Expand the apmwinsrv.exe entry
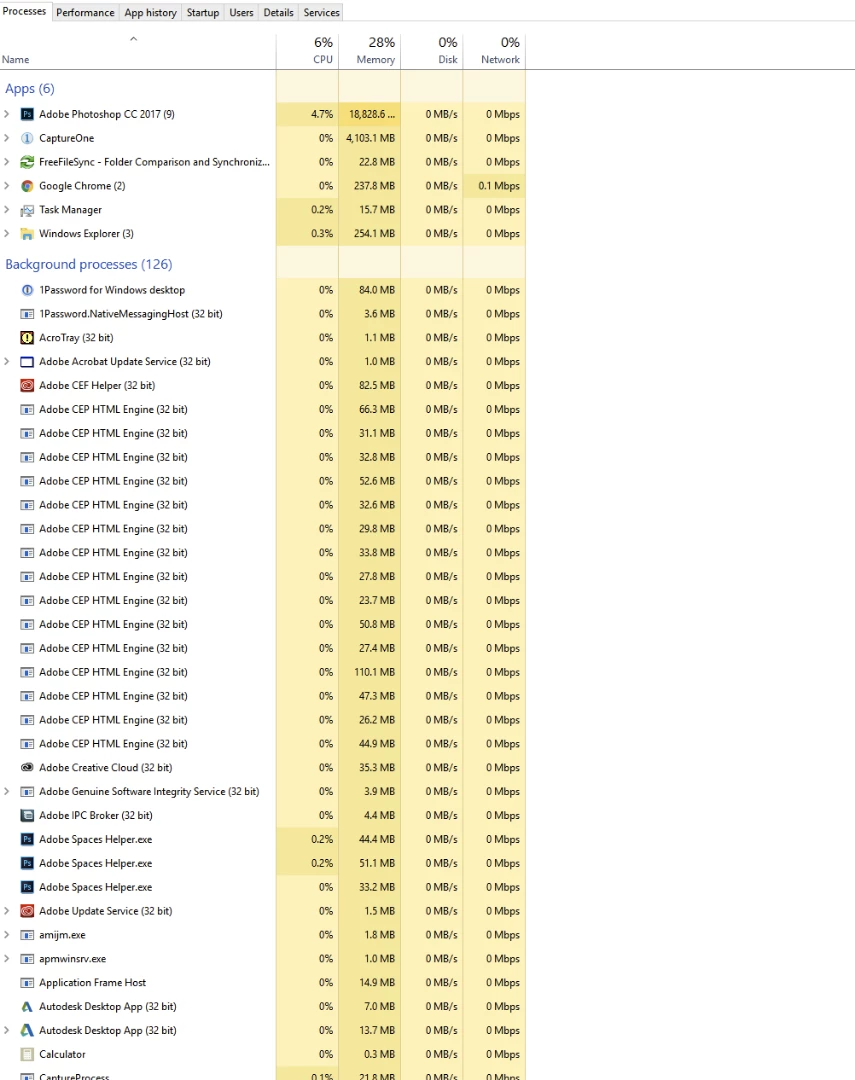 coord(7,959)
